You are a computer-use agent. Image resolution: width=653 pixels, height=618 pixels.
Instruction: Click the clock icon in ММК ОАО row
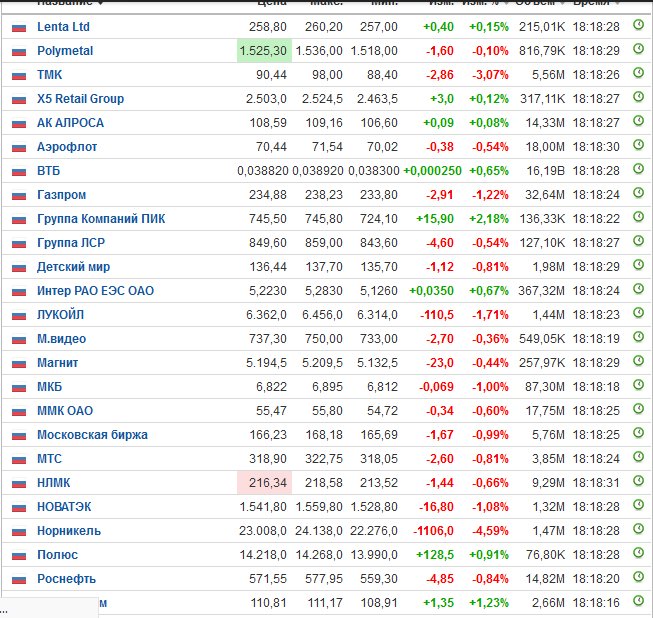point(638,409)
